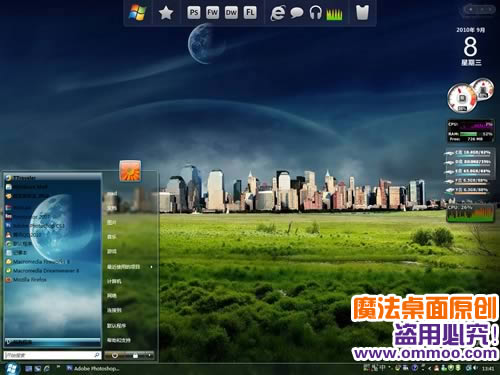Click the calendar gadget showing 8

pyautogui.click(x=471, y=47)
